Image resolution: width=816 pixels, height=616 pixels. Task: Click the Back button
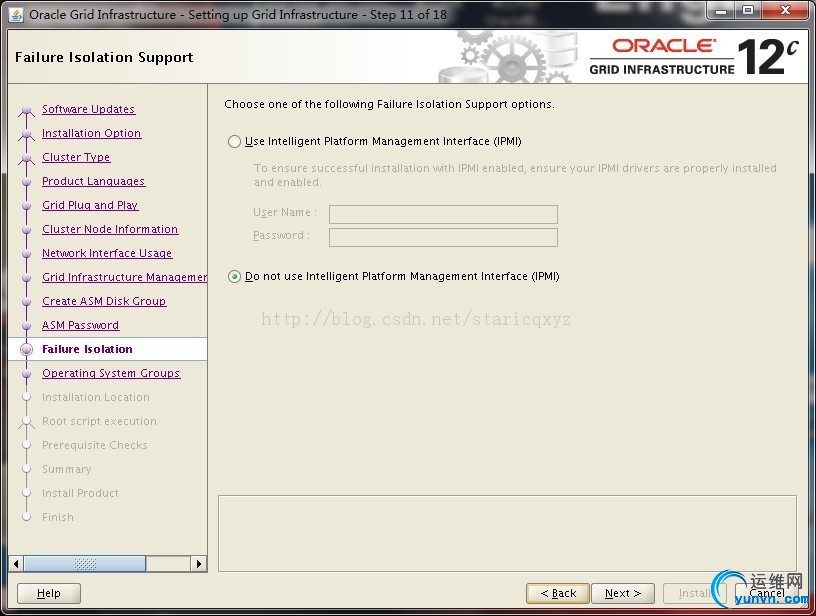tap(558, 593)
